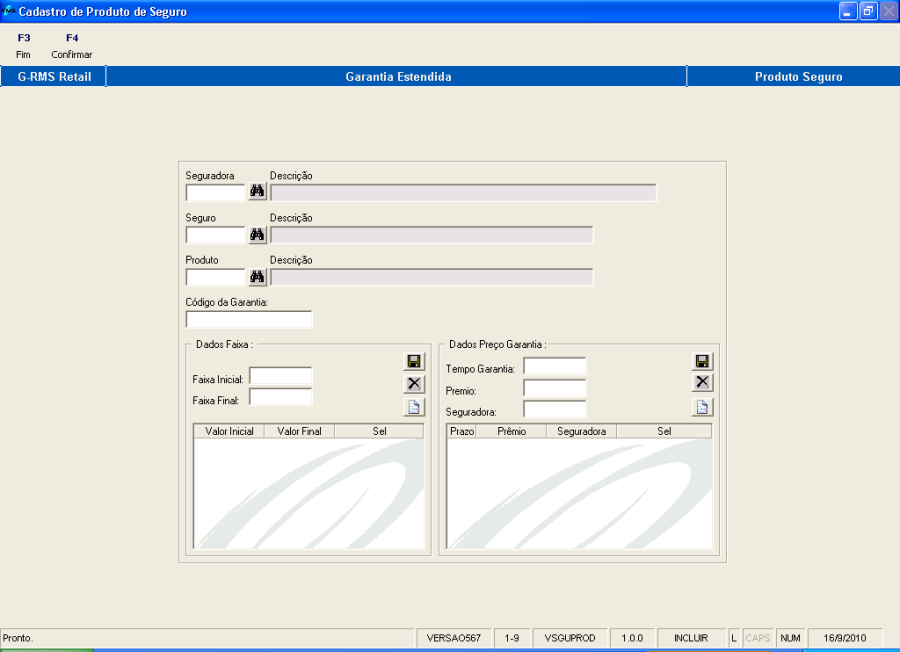Image resolution: width=900 pixels, height=652 pixels.
Task: Delete the Dados Faixa entry with the X icon
Action: click(x=414, y=383)
